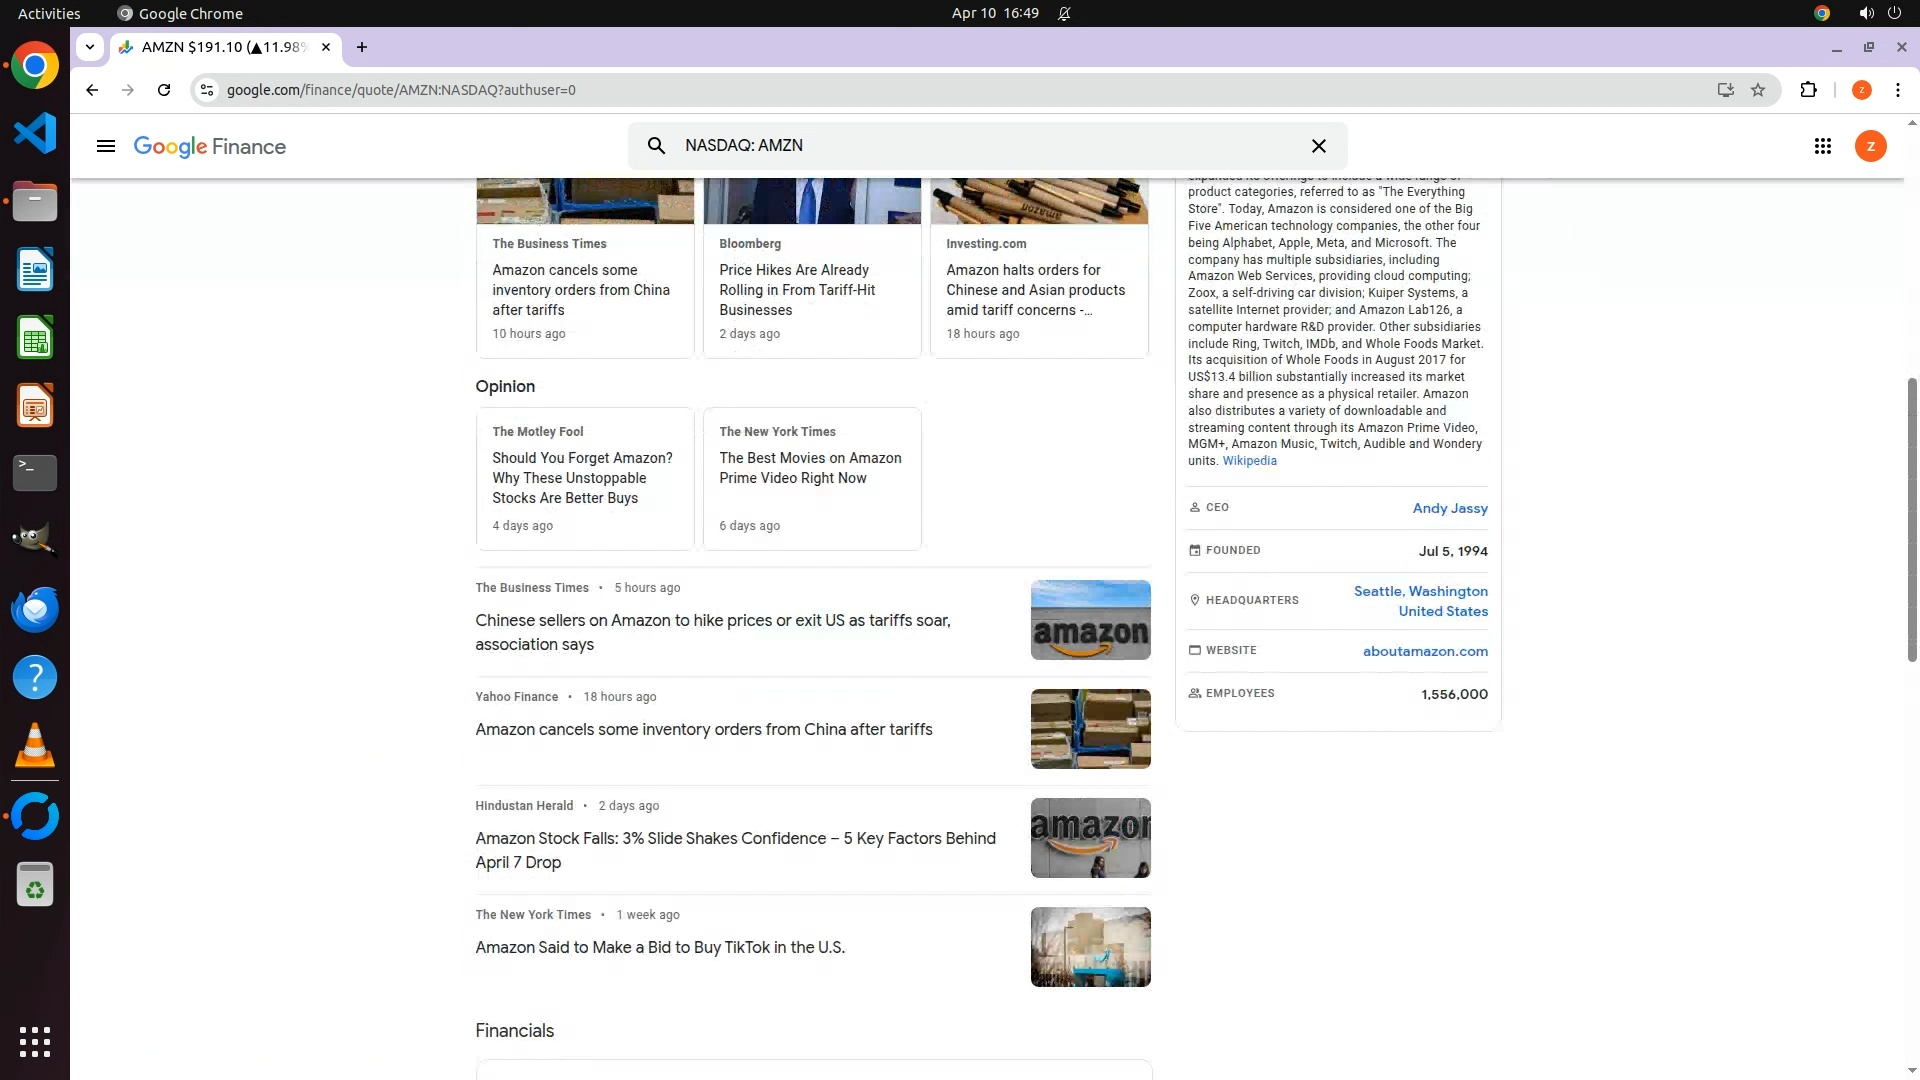Image resolution: width=1920 pixels, height=1080 pixels.
Task: Open the Chrome extensions puzzle icon
Action: 1808,90
